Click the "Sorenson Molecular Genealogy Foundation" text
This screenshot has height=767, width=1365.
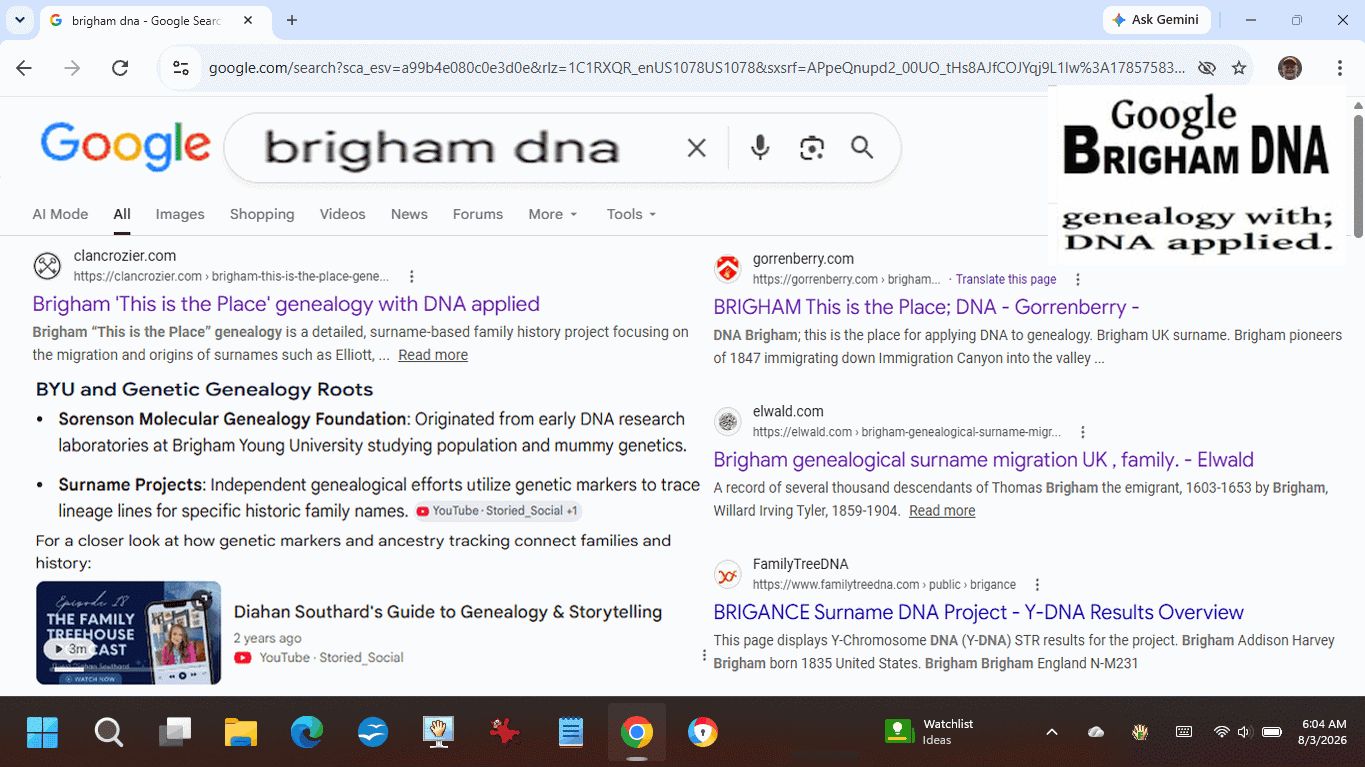coord(233,419)
